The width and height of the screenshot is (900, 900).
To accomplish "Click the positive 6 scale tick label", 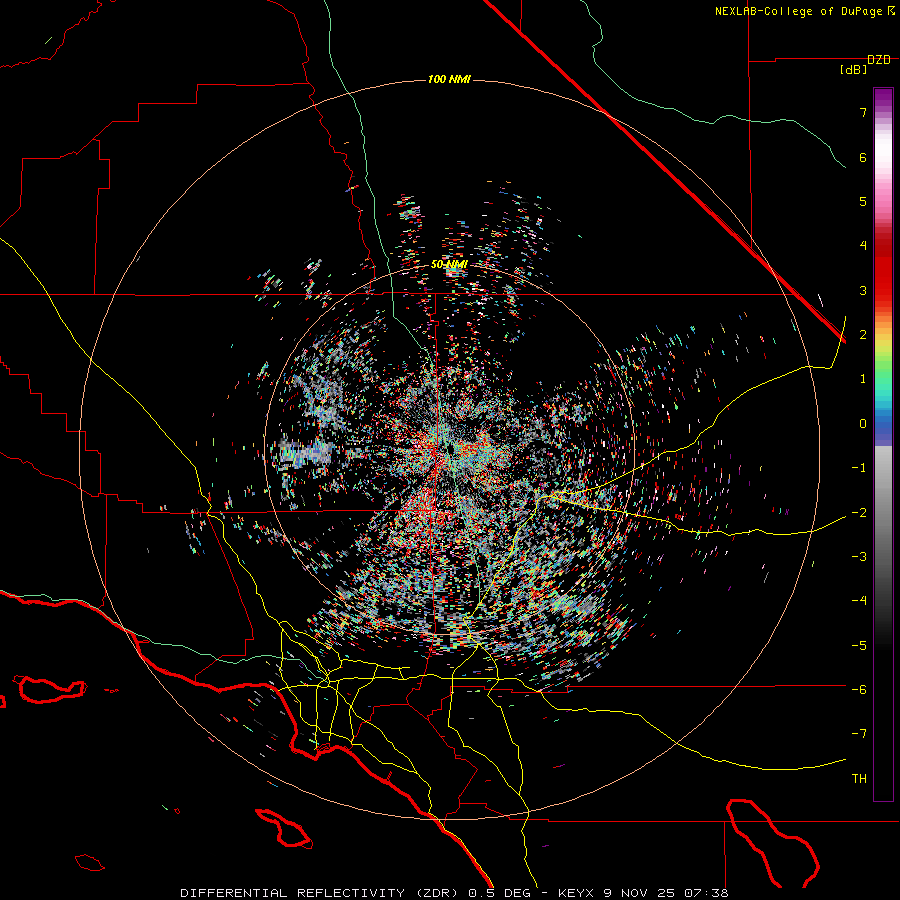I will pos(863,157).
